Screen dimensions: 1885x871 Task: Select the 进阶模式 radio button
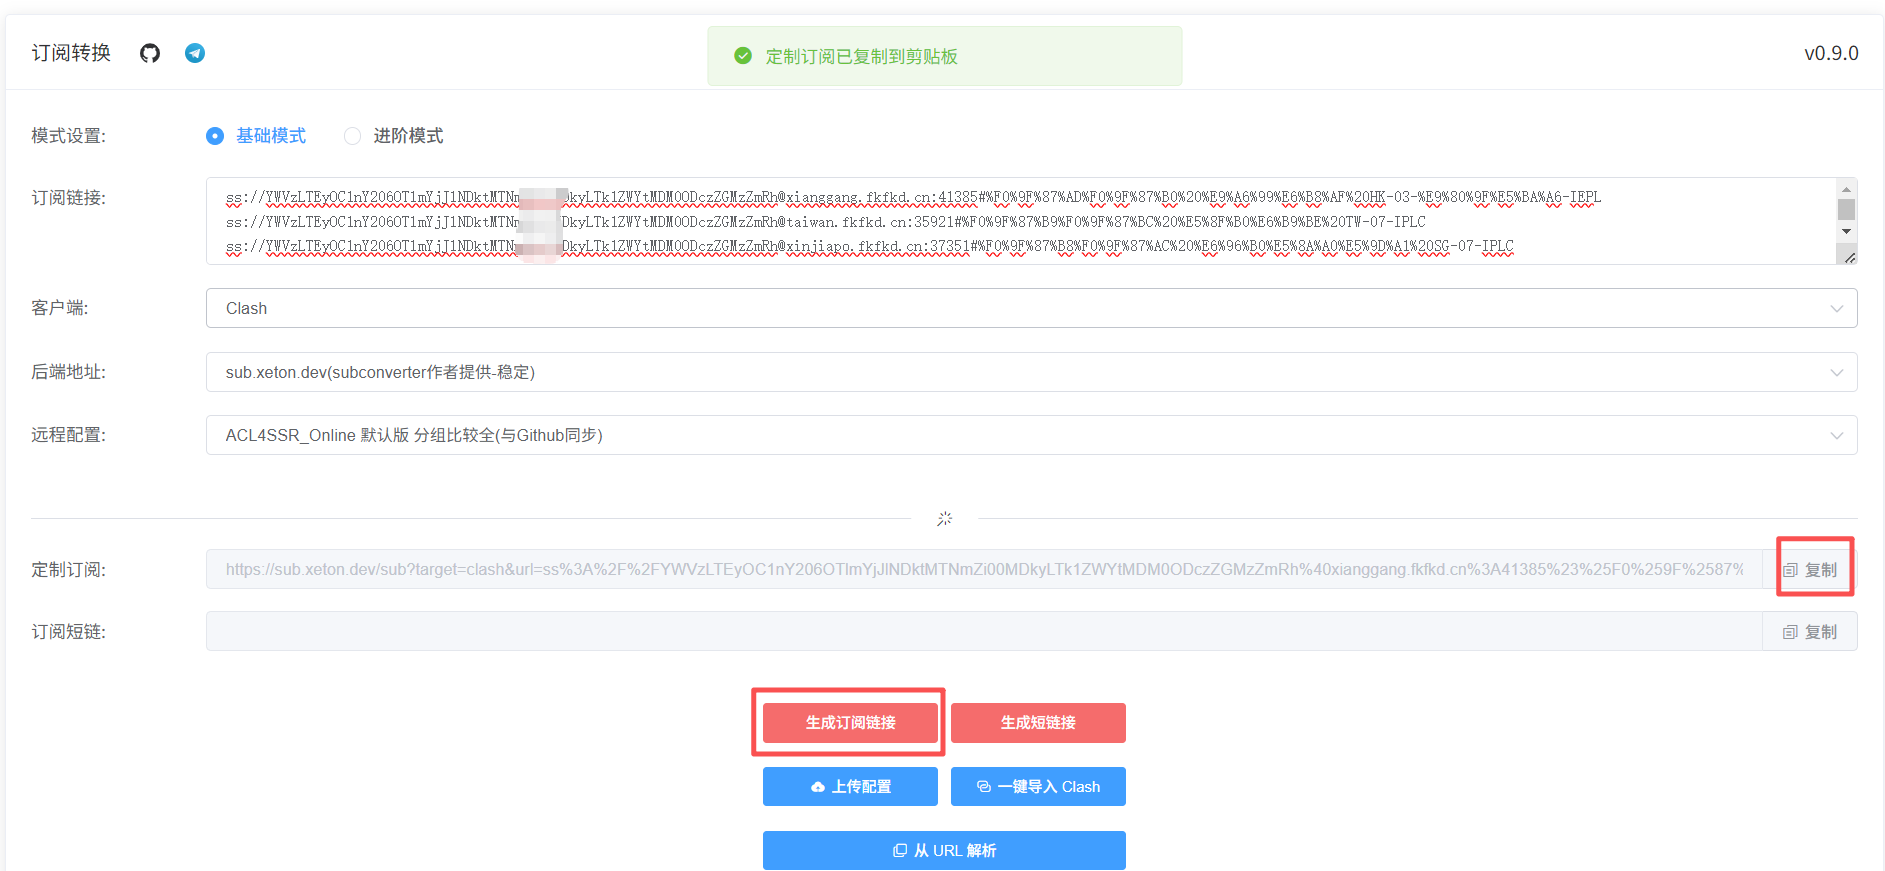click(352, 136)
